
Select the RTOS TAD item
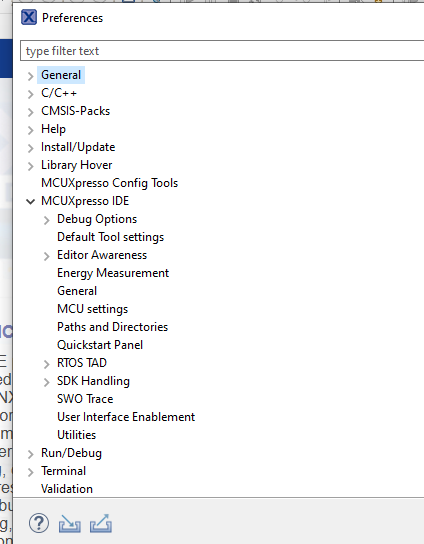point(82,363)
